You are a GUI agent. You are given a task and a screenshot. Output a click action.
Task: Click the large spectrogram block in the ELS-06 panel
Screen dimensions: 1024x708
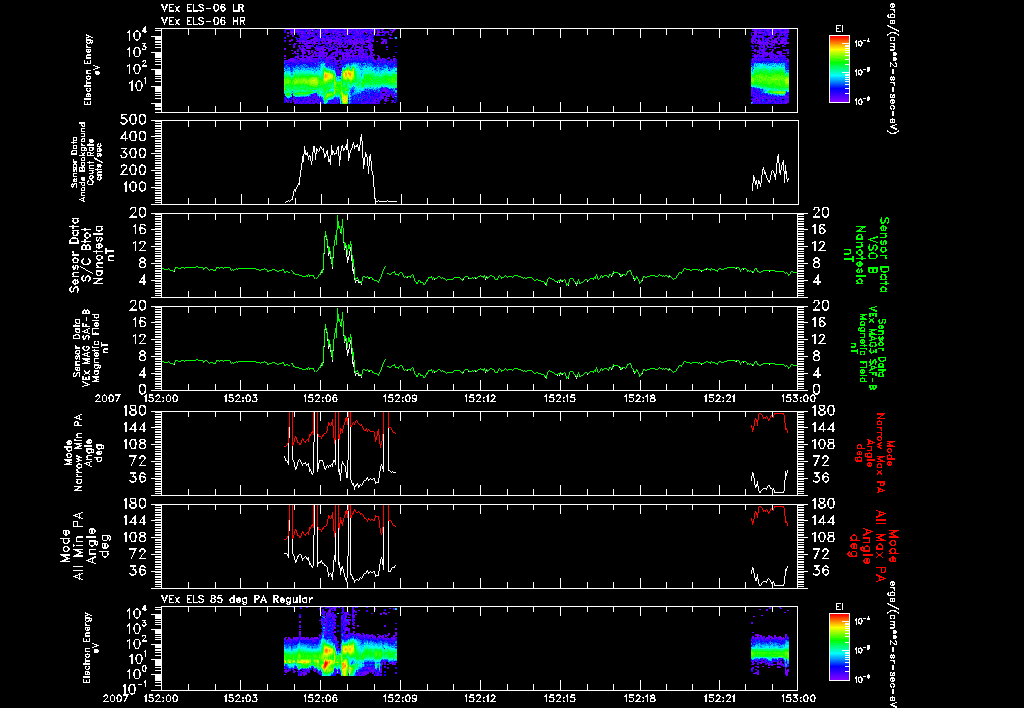pos(340,66)
